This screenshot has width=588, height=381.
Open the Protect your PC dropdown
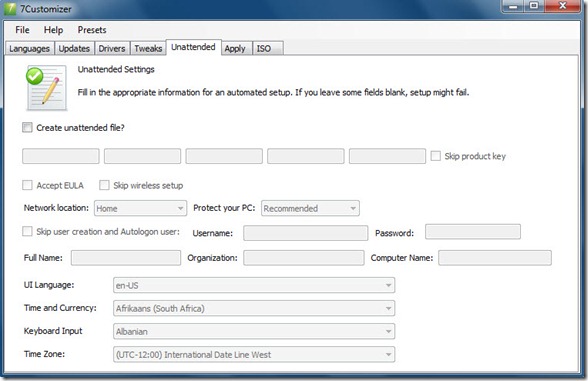point(310,208)
